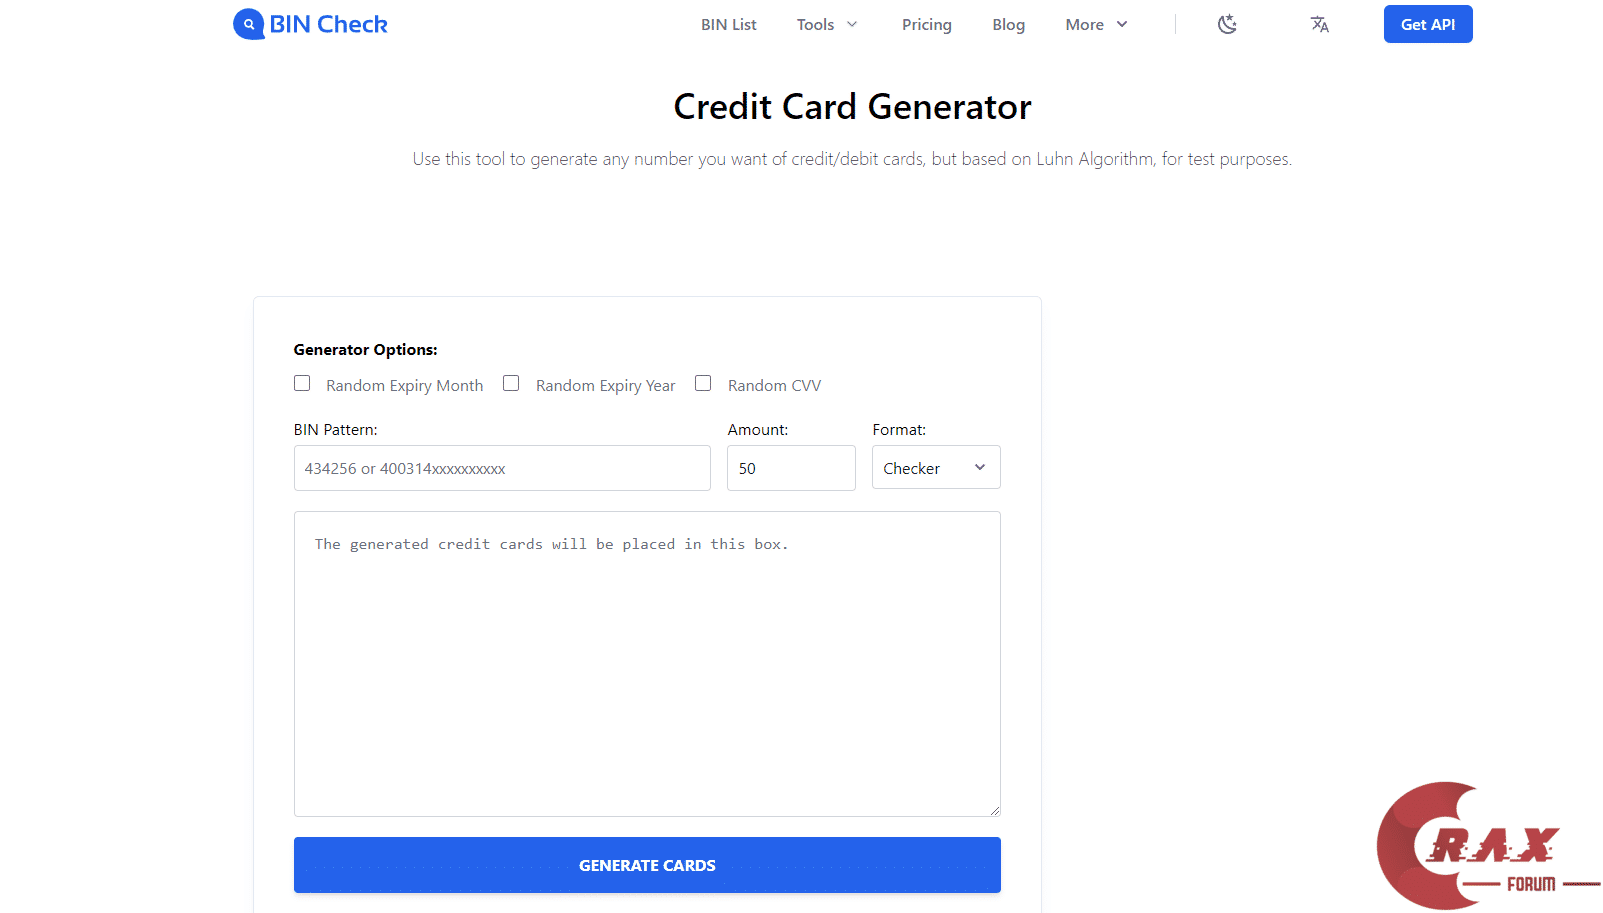
Task: Click the Tools menu chevron arrow
Action: [852, 24]
